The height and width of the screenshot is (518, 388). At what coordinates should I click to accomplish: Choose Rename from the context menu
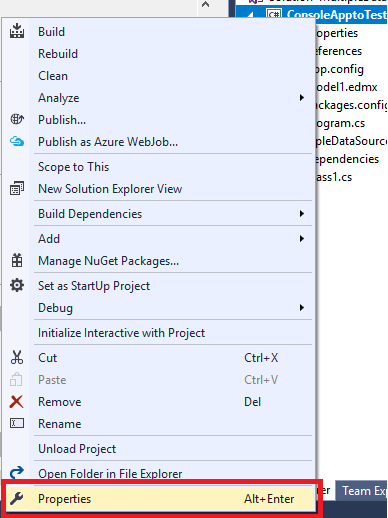click(158, 424)
